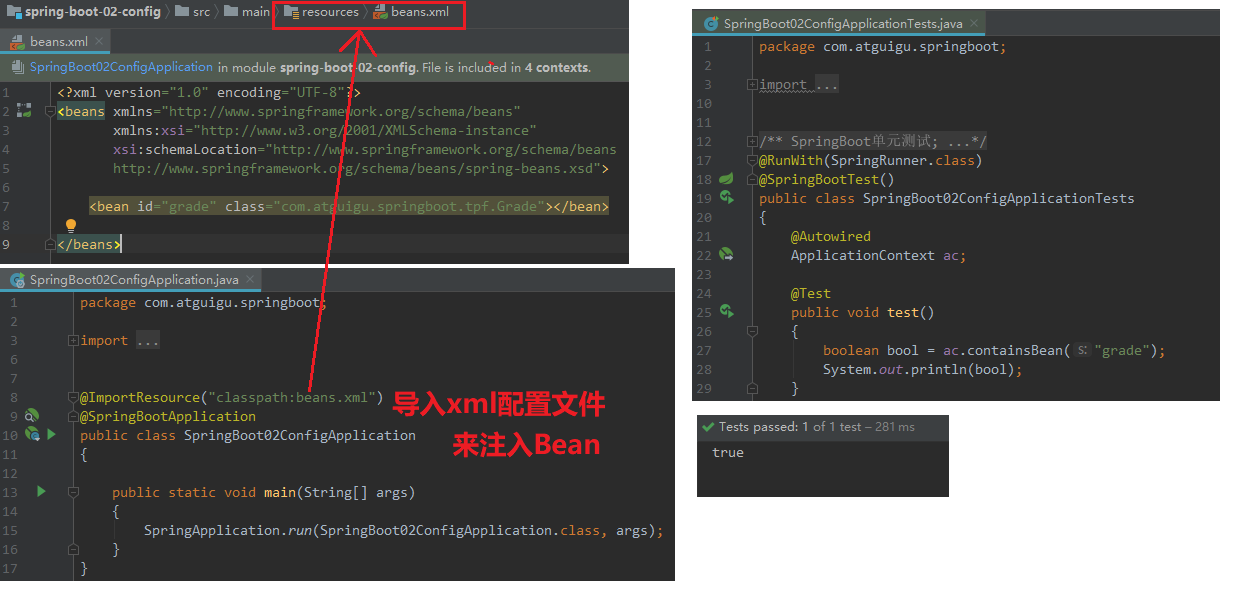1243x599 pixels.
Task: Click line number 7 in beans.xml gutter
Action: point(6,207)
